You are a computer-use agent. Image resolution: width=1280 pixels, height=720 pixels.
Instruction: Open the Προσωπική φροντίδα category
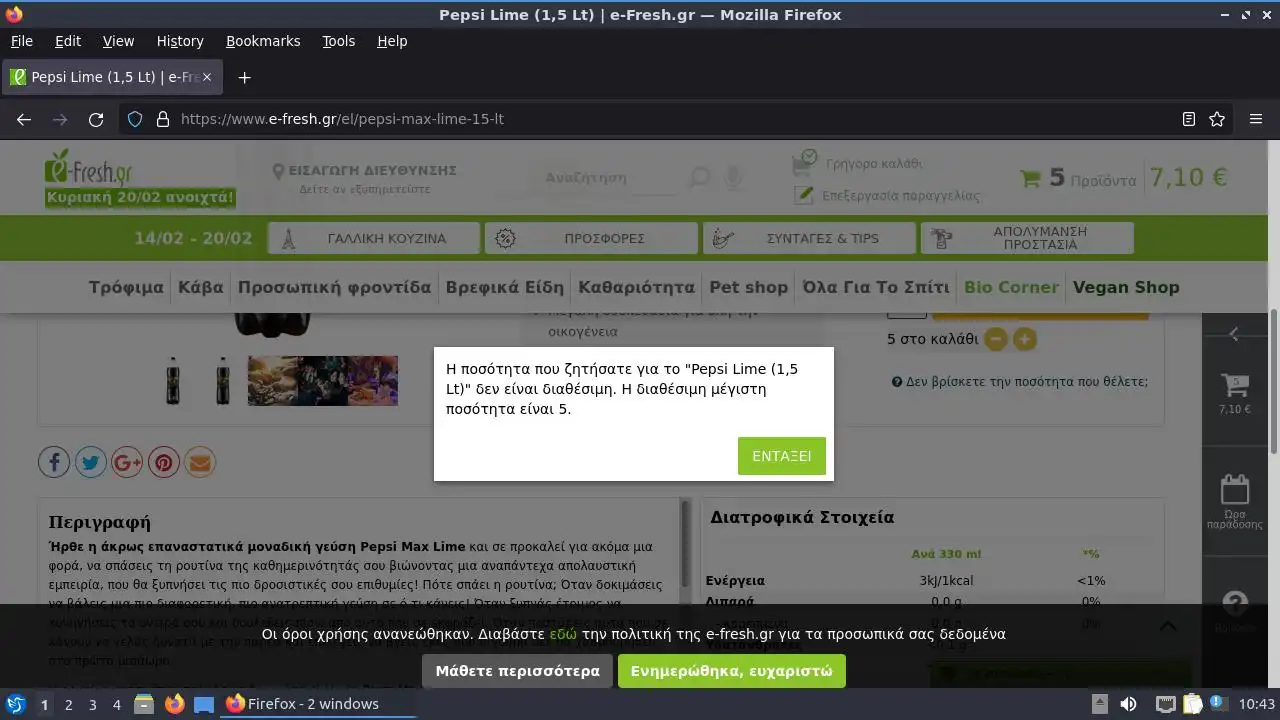335,287
